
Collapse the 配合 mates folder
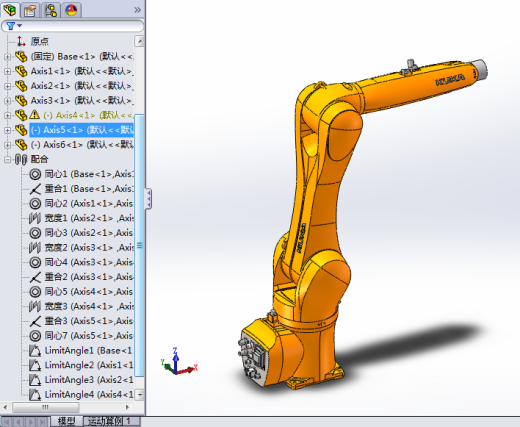pos(7,160)
